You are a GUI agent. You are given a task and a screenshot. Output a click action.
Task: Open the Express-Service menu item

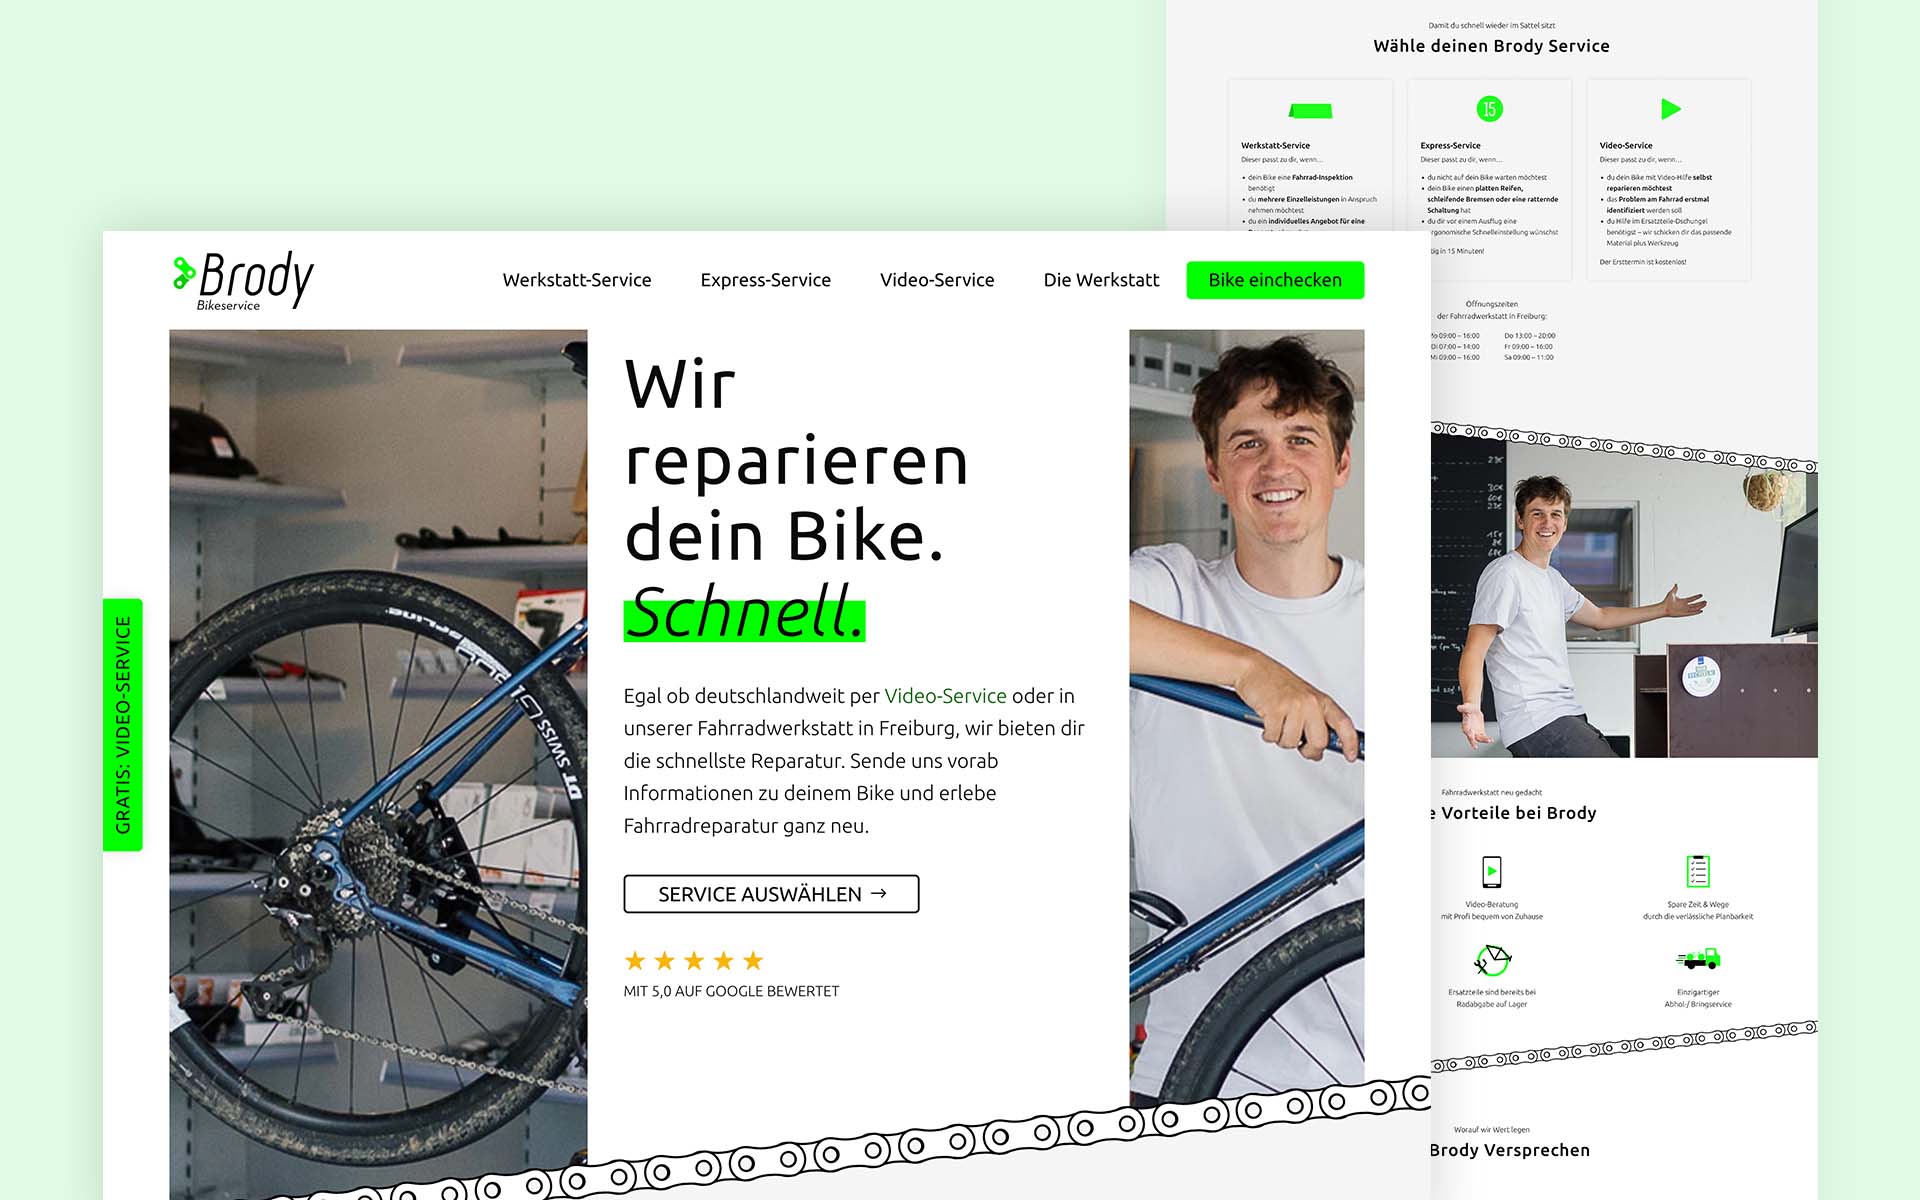(765, 280)
